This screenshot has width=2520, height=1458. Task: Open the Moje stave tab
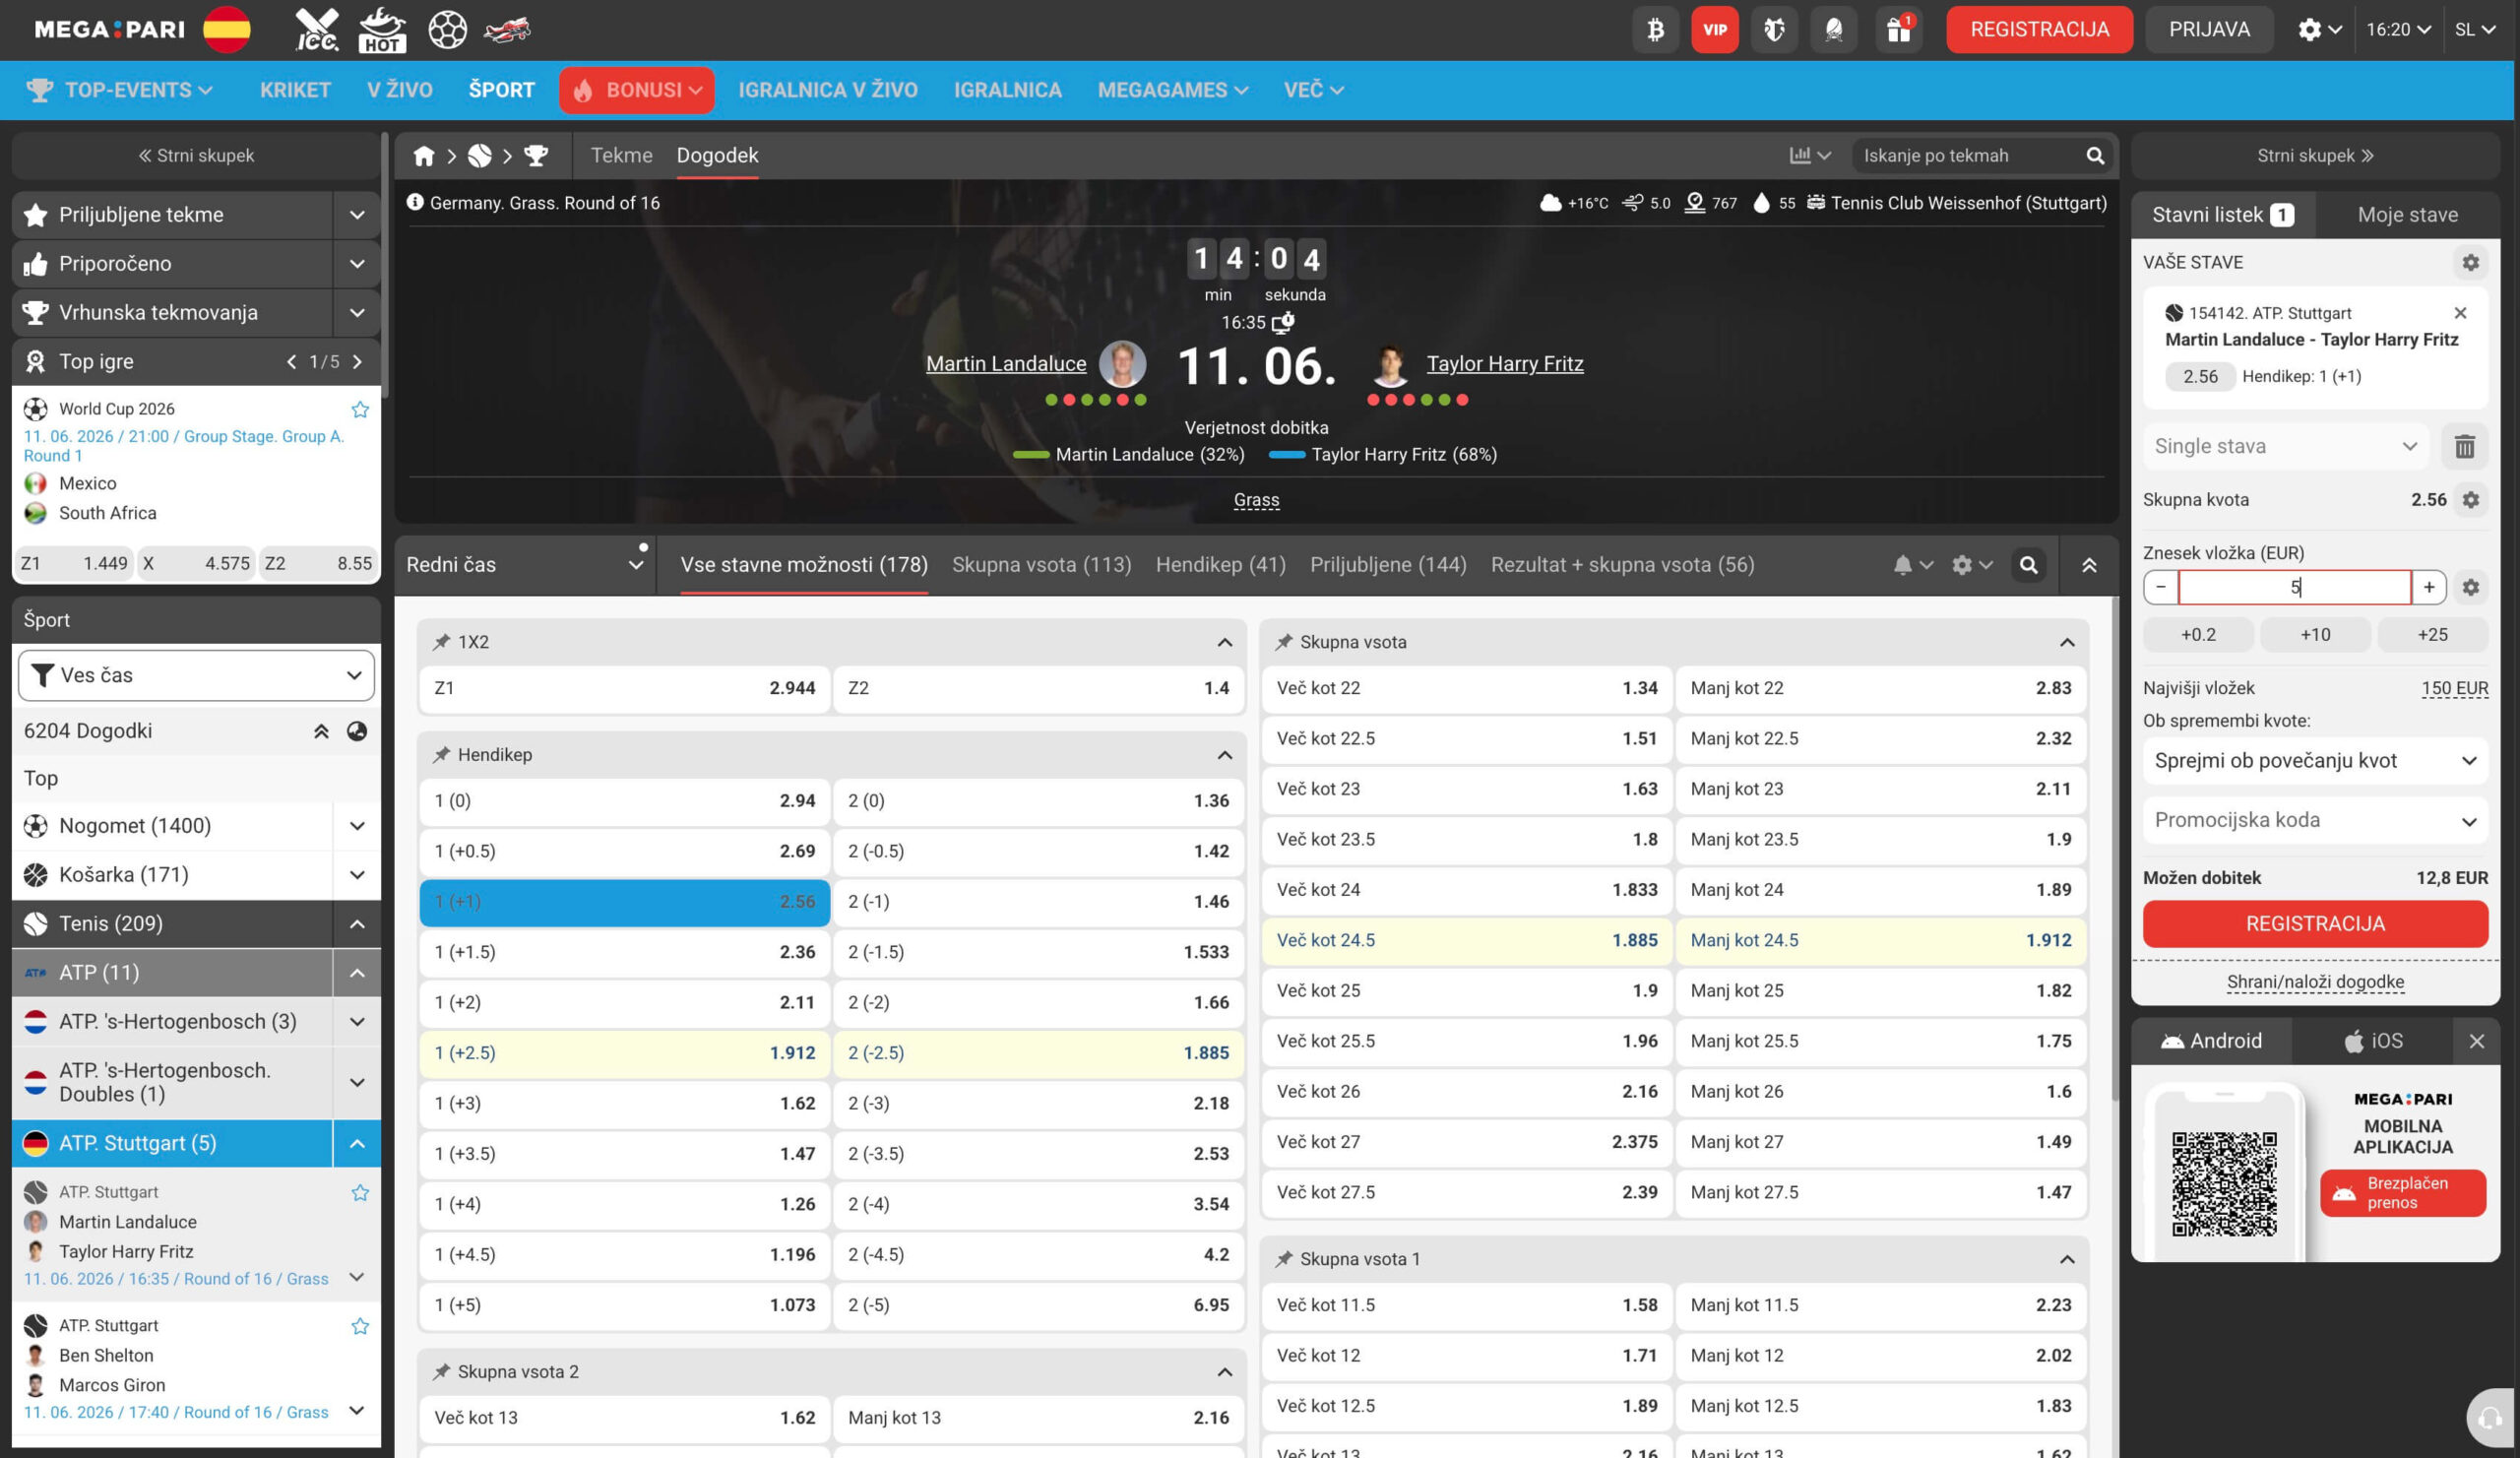[2407, 215]
